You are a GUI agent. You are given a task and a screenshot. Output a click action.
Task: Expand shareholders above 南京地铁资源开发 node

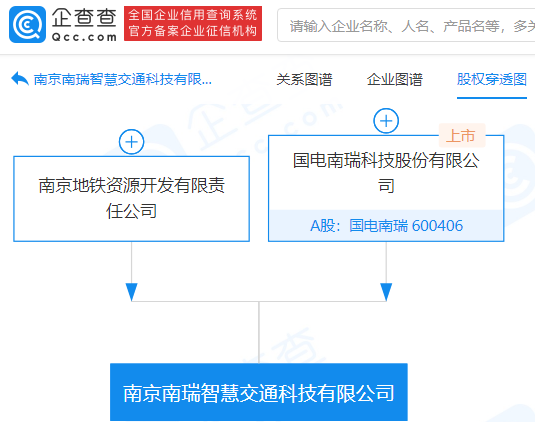click(131, 142)
